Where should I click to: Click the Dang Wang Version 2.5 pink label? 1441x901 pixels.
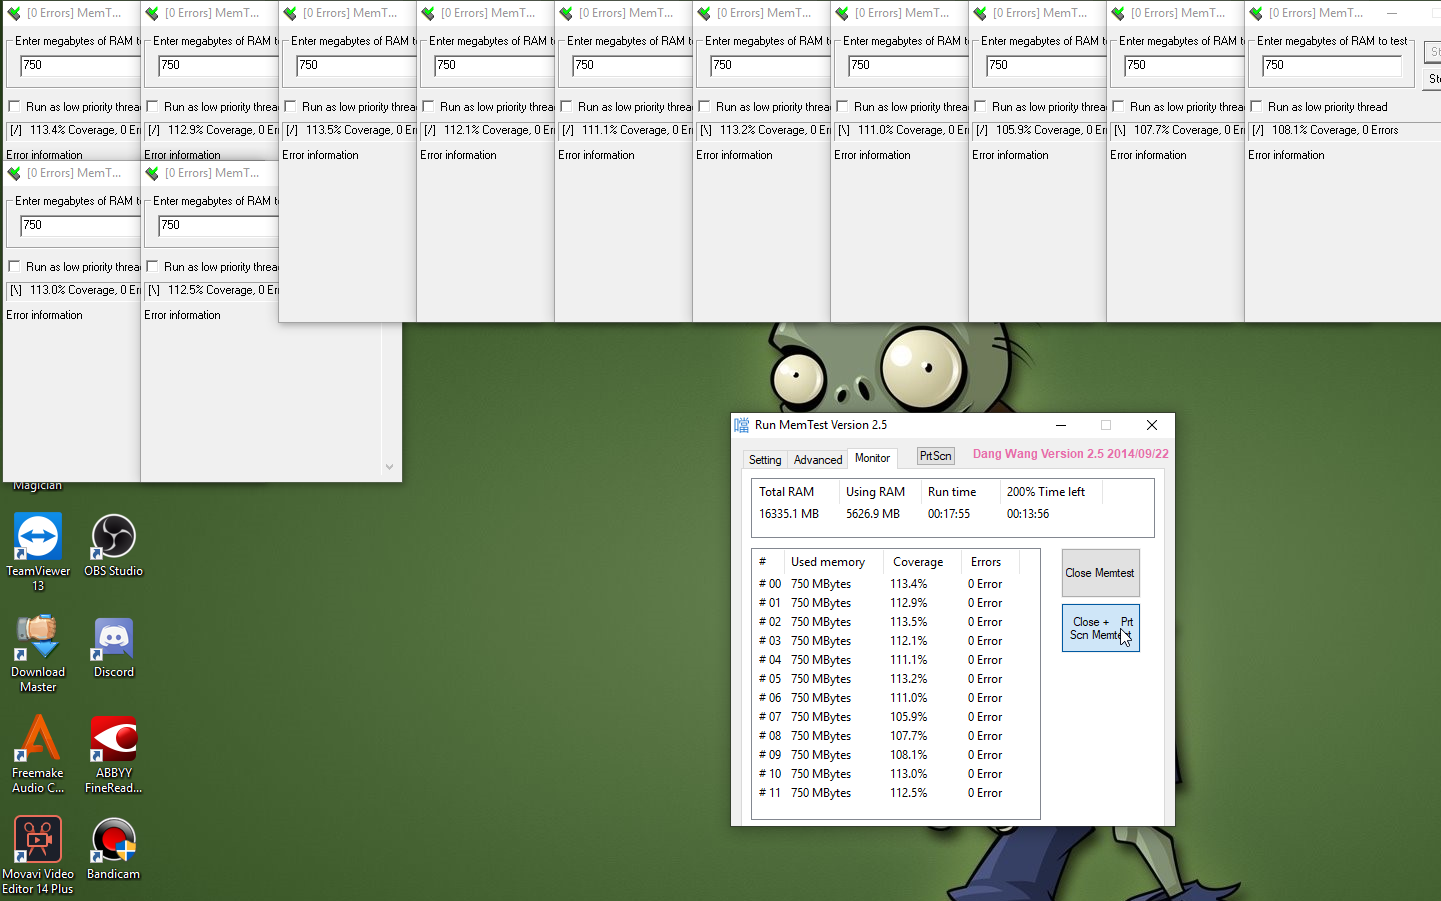pos(1071,454)
